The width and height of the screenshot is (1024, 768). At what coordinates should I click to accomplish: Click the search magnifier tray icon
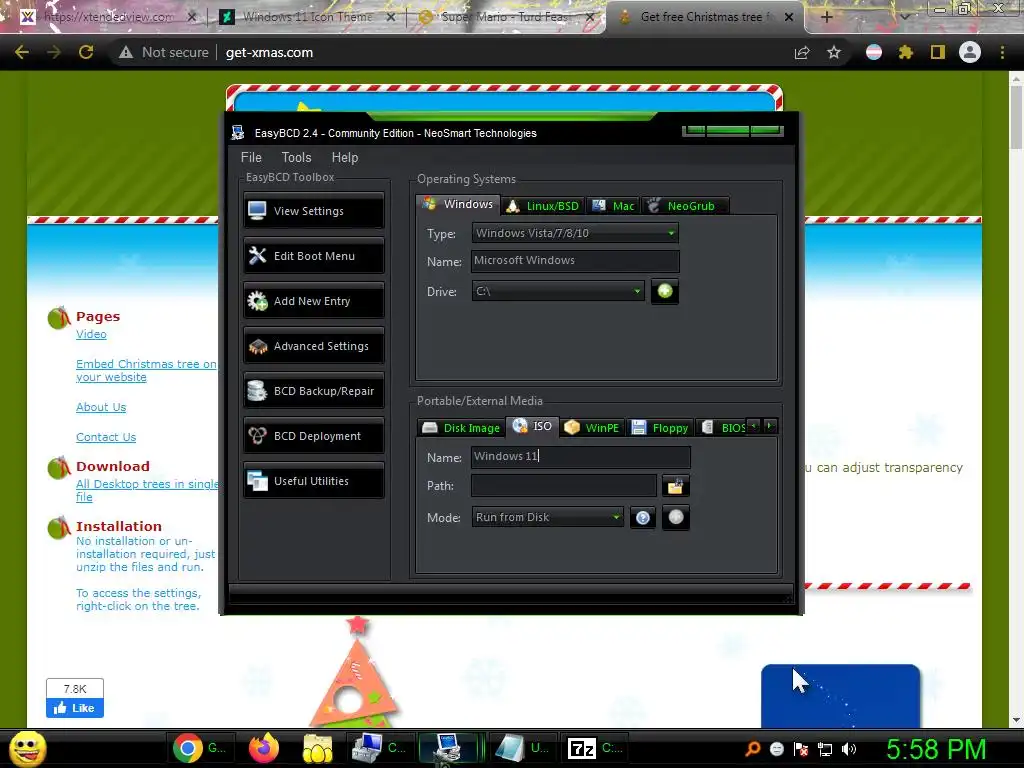click(753, 749)
